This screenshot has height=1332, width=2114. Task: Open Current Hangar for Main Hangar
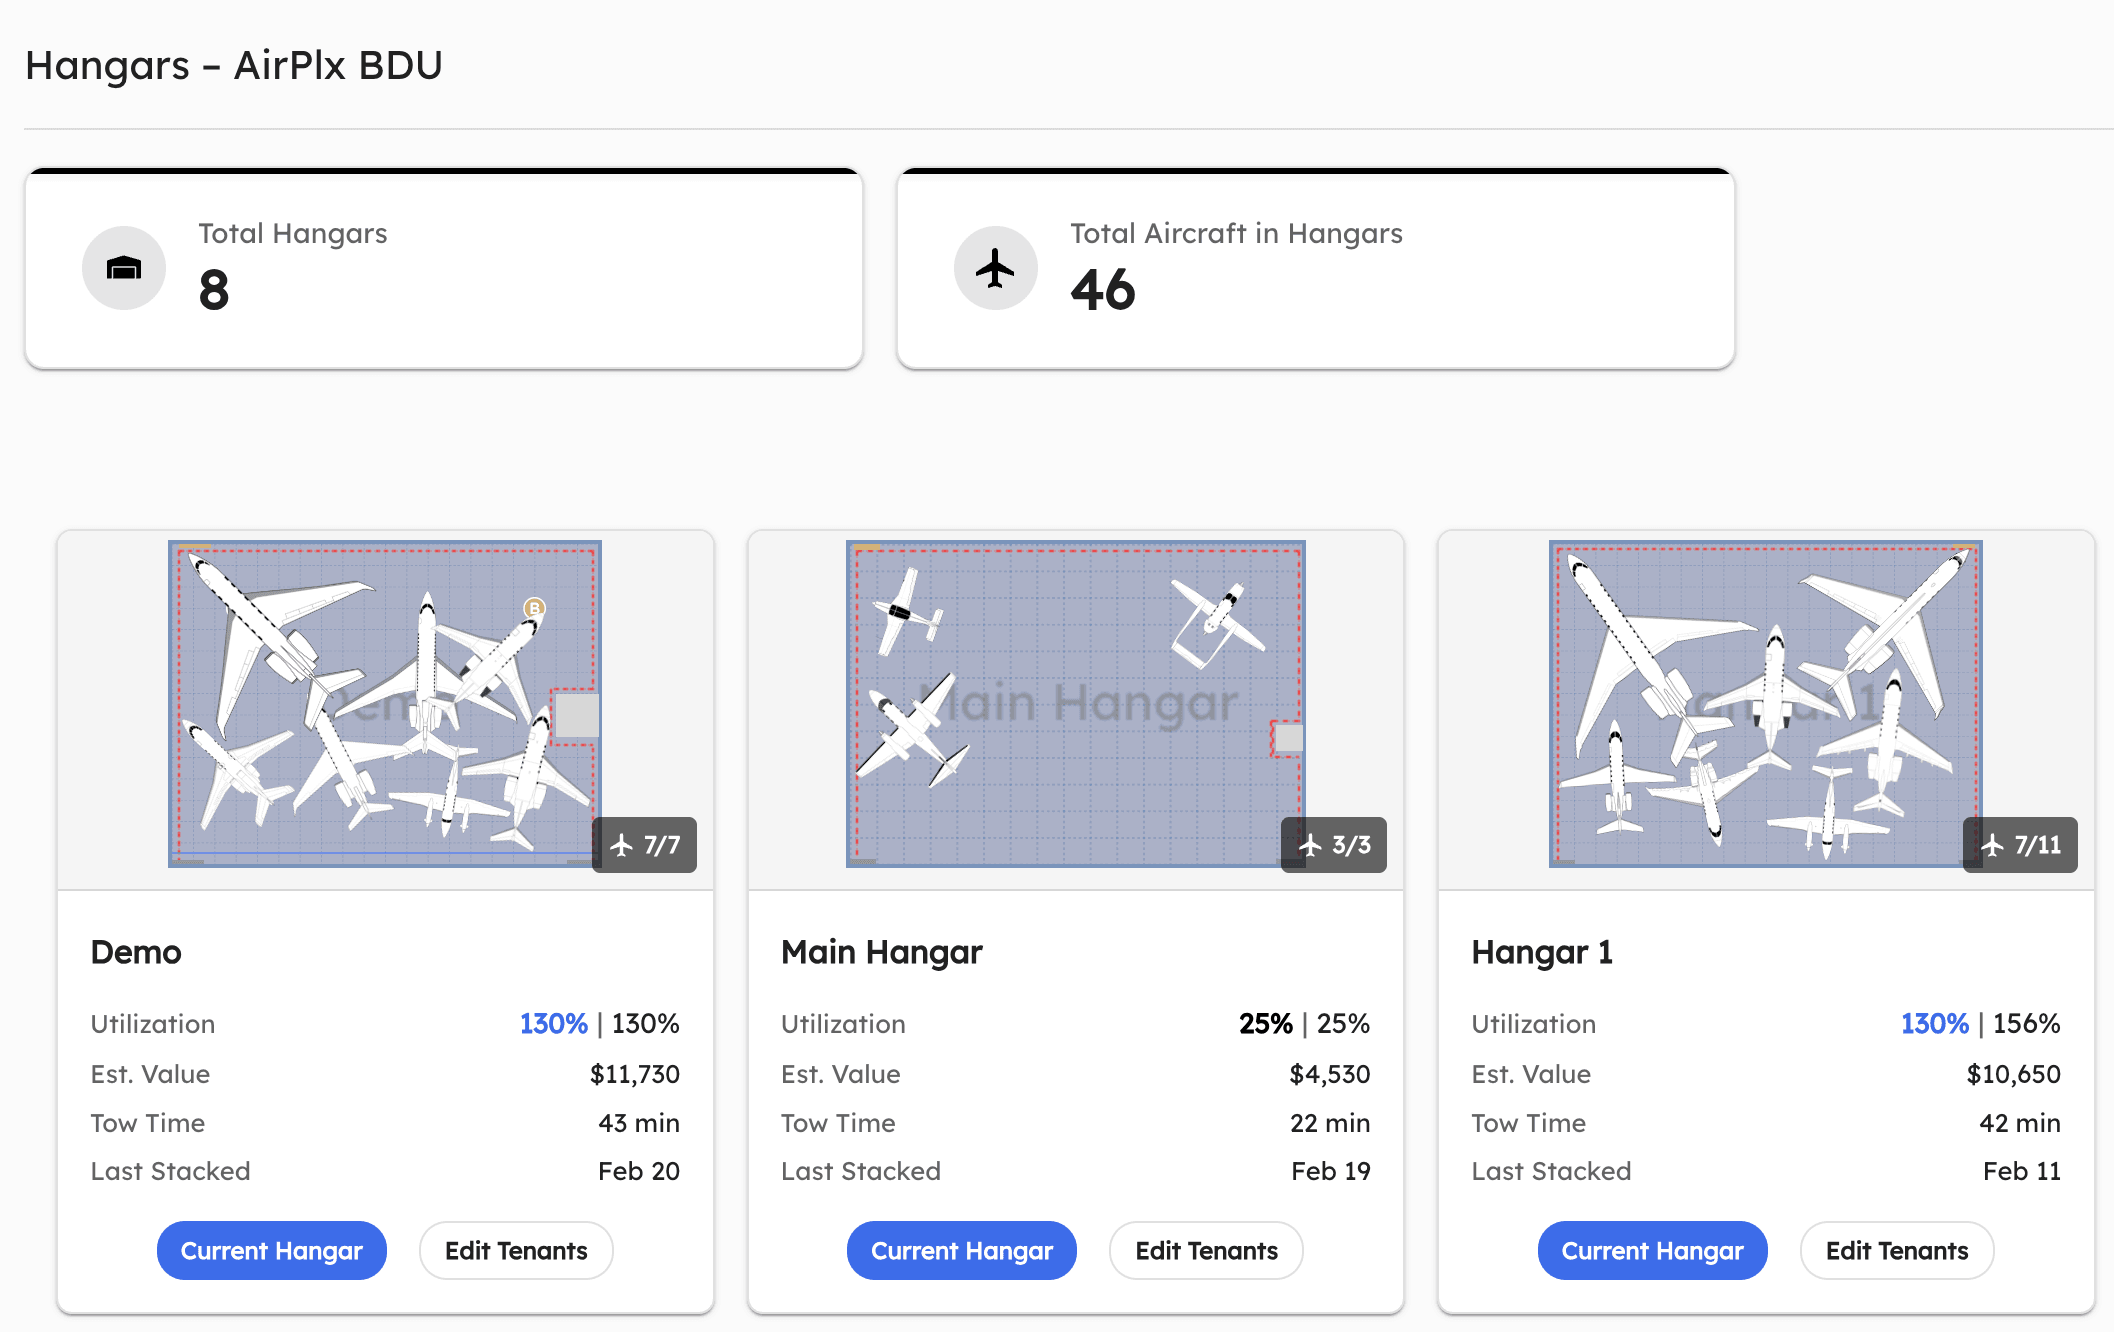pyautogui.click(x=961, y=1250)
